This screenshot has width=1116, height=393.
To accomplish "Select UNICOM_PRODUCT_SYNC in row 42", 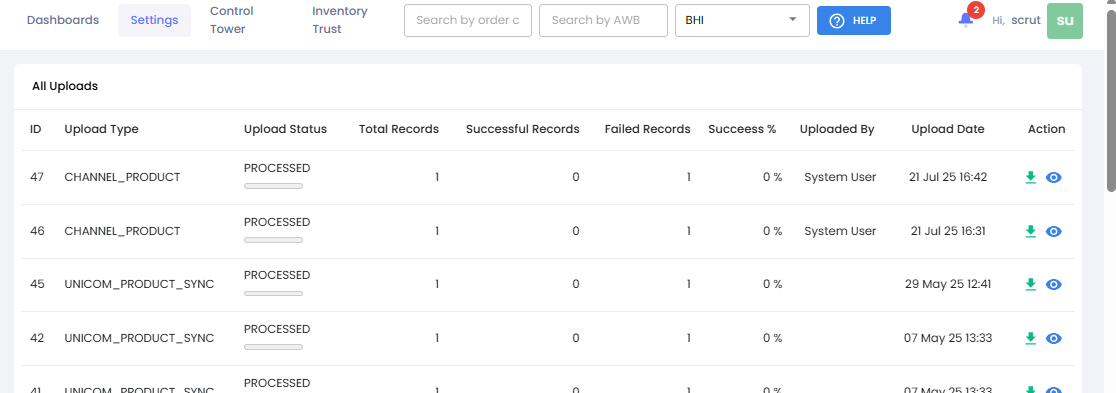I will tap(140, 338).
